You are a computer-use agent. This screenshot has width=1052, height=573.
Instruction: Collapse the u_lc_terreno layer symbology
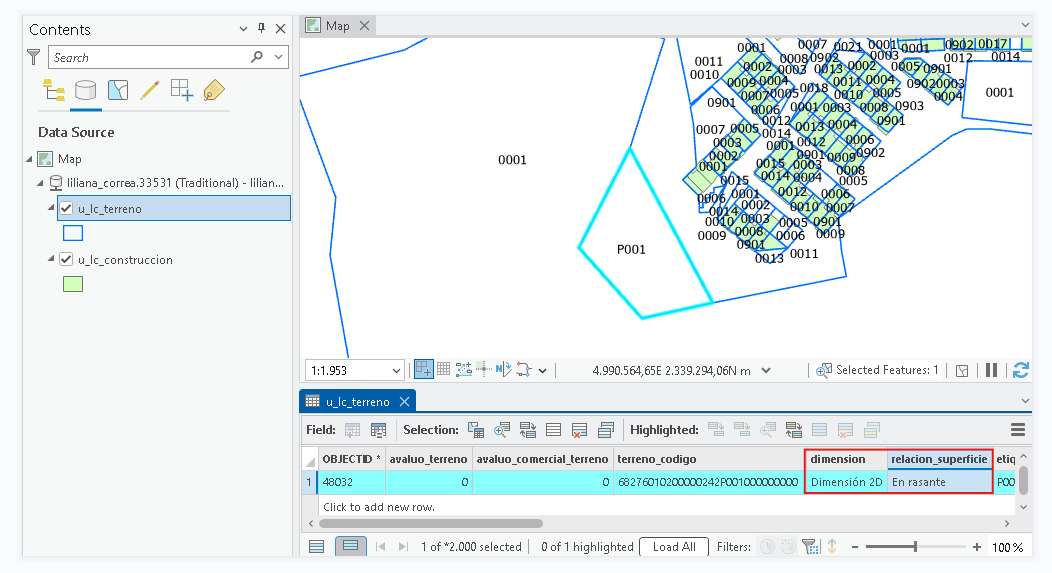coord(51,207)
